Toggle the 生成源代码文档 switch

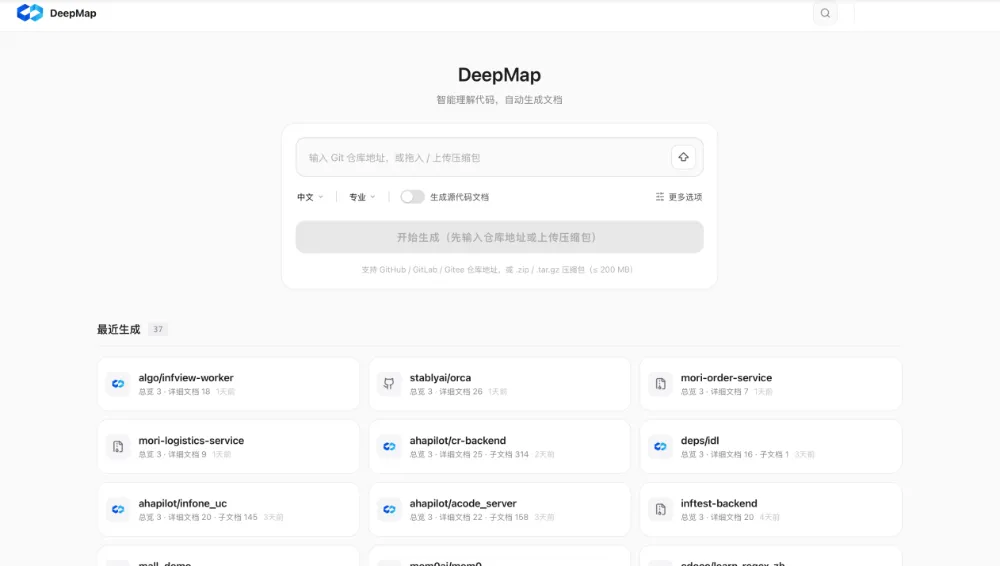pos(412,197)
